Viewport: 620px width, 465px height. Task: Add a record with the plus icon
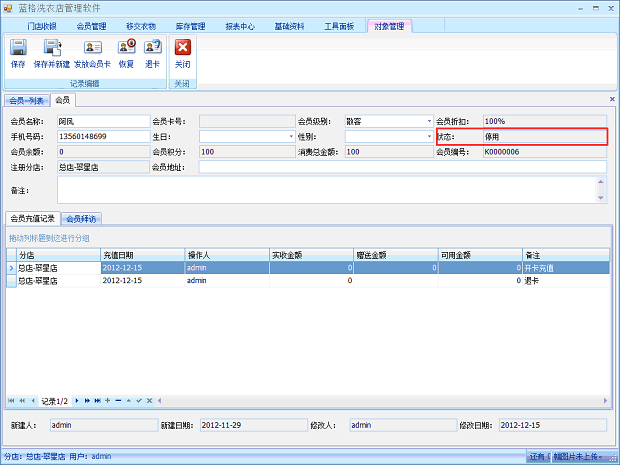point(108,401)
